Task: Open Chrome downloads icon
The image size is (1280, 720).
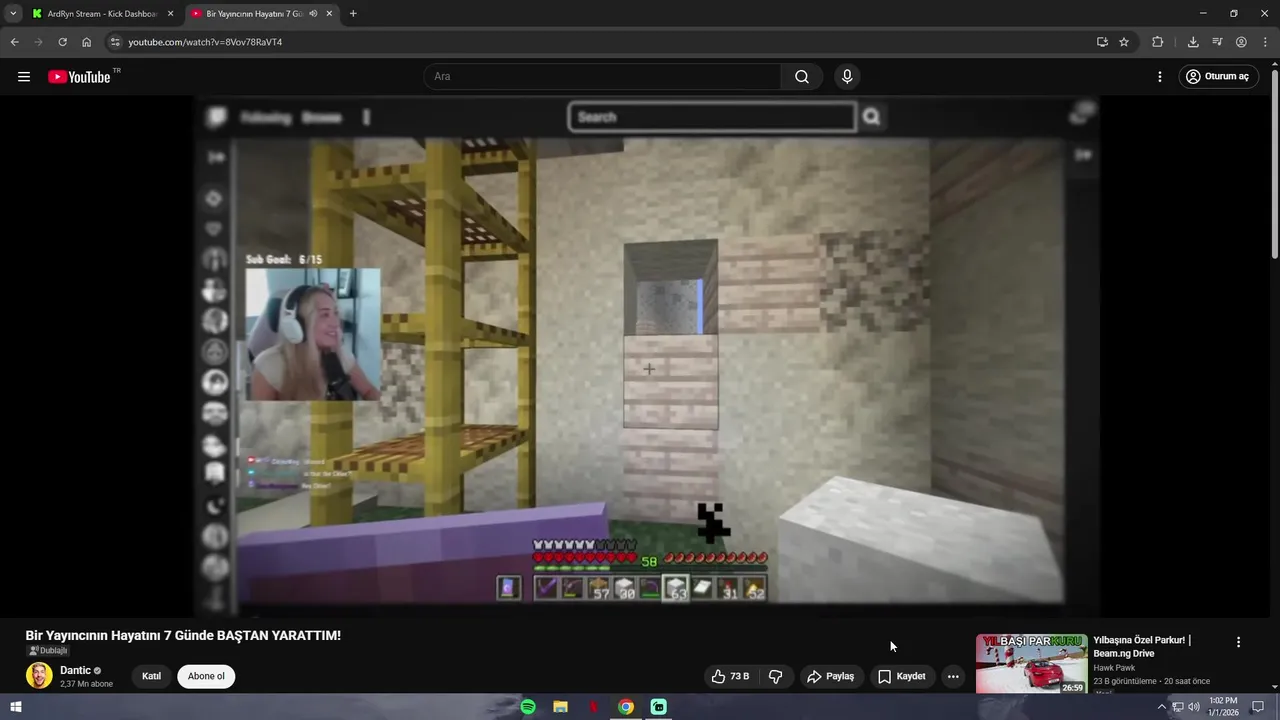Action: [x=1193, y=42]
